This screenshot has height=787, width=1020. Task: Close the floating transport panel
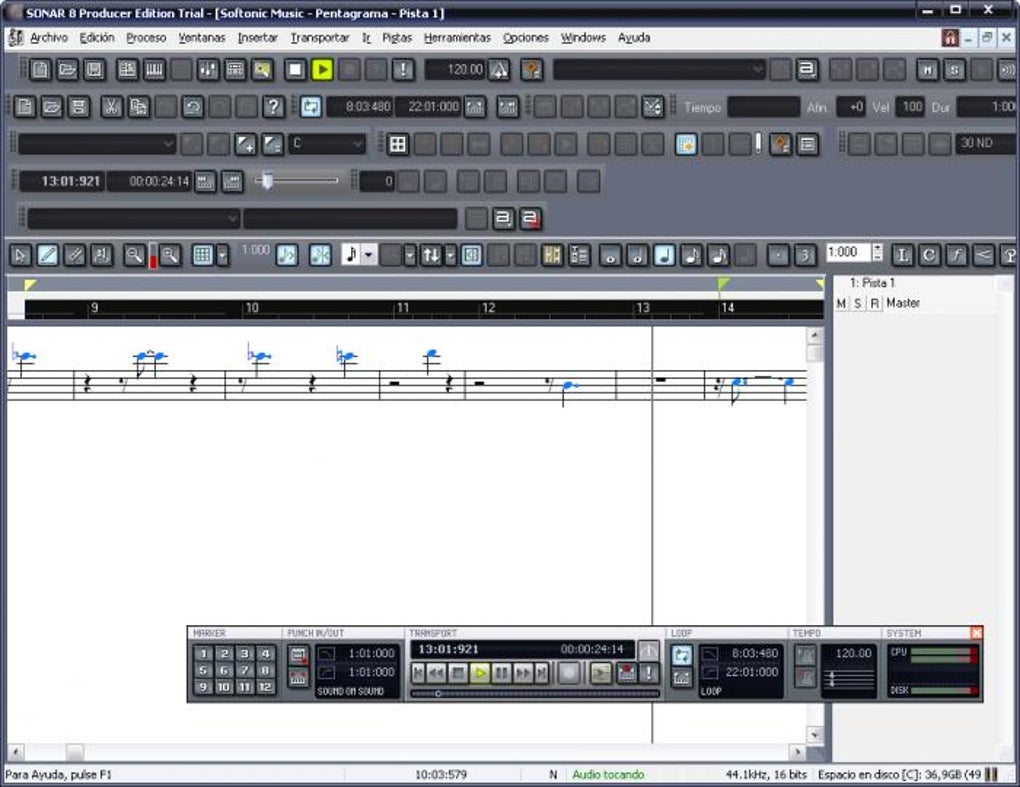(976, 633)
